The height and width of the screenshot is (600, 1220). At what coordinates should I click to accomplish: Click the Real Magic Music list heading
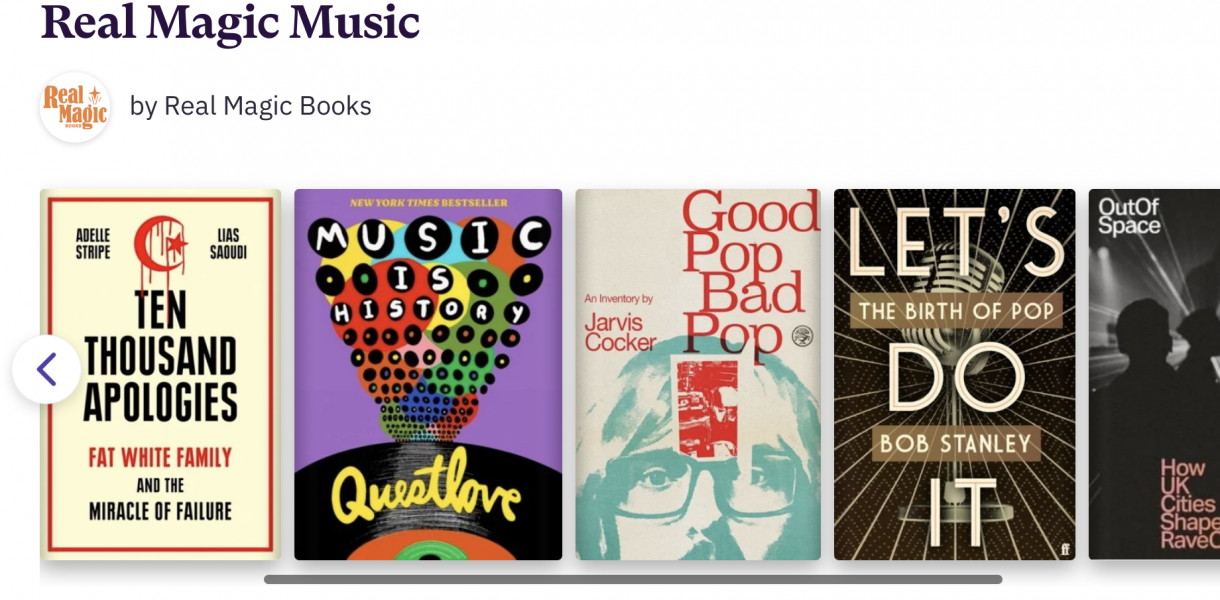coord(230,20)
